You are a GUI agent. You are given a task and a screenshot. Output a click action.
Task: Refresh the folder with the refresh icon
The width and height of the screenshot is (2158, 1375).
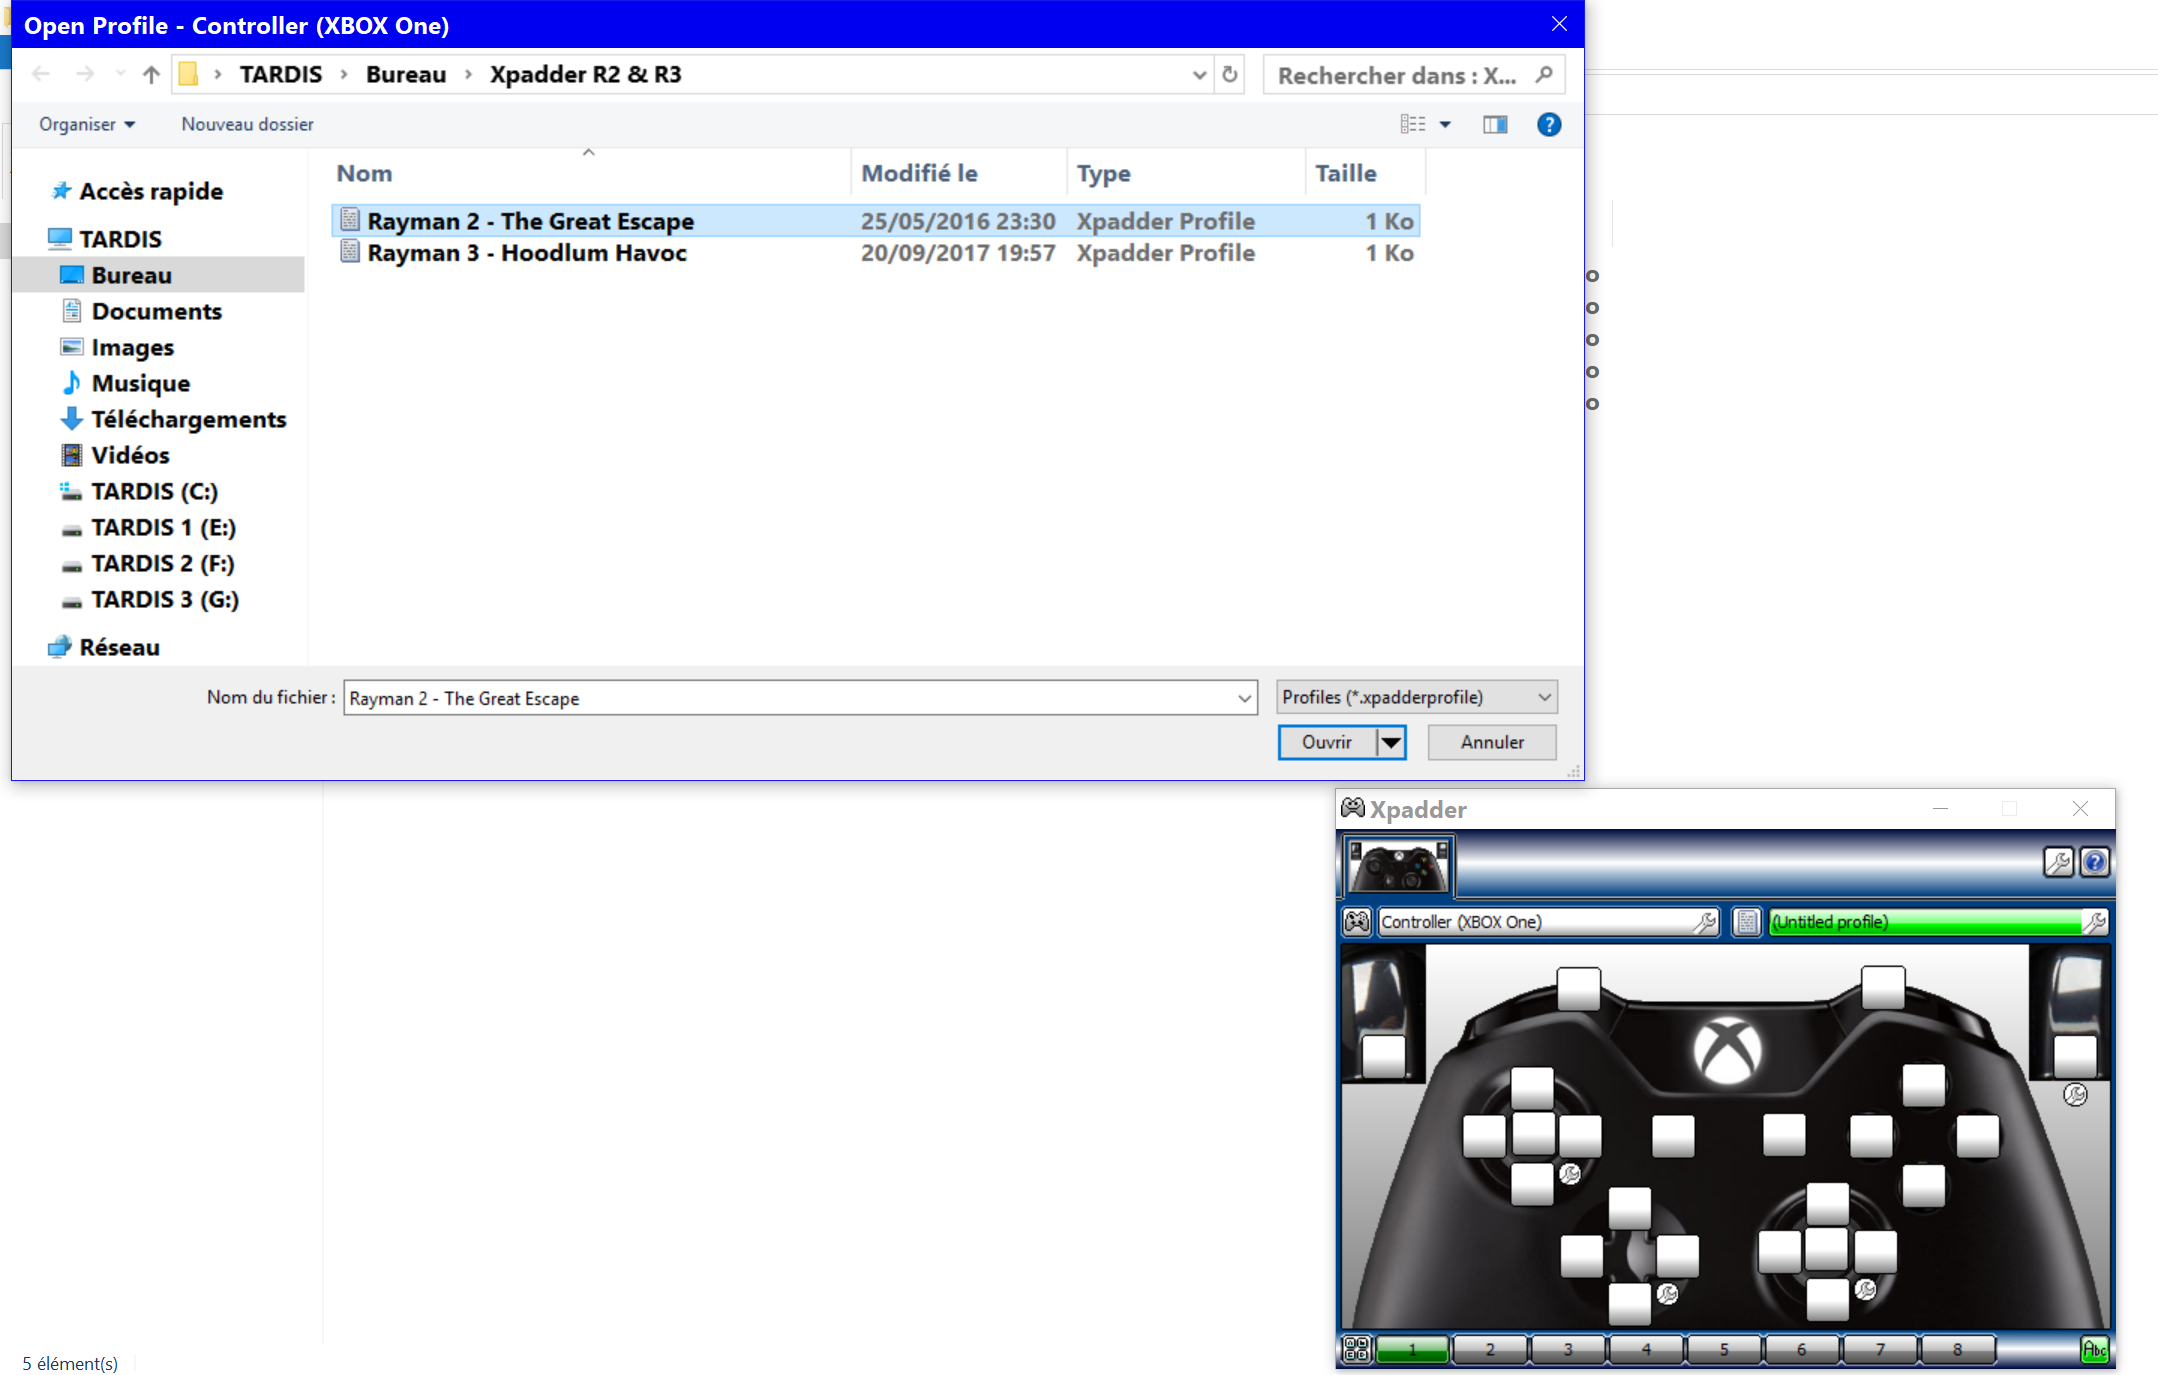tap(1230, 74)
